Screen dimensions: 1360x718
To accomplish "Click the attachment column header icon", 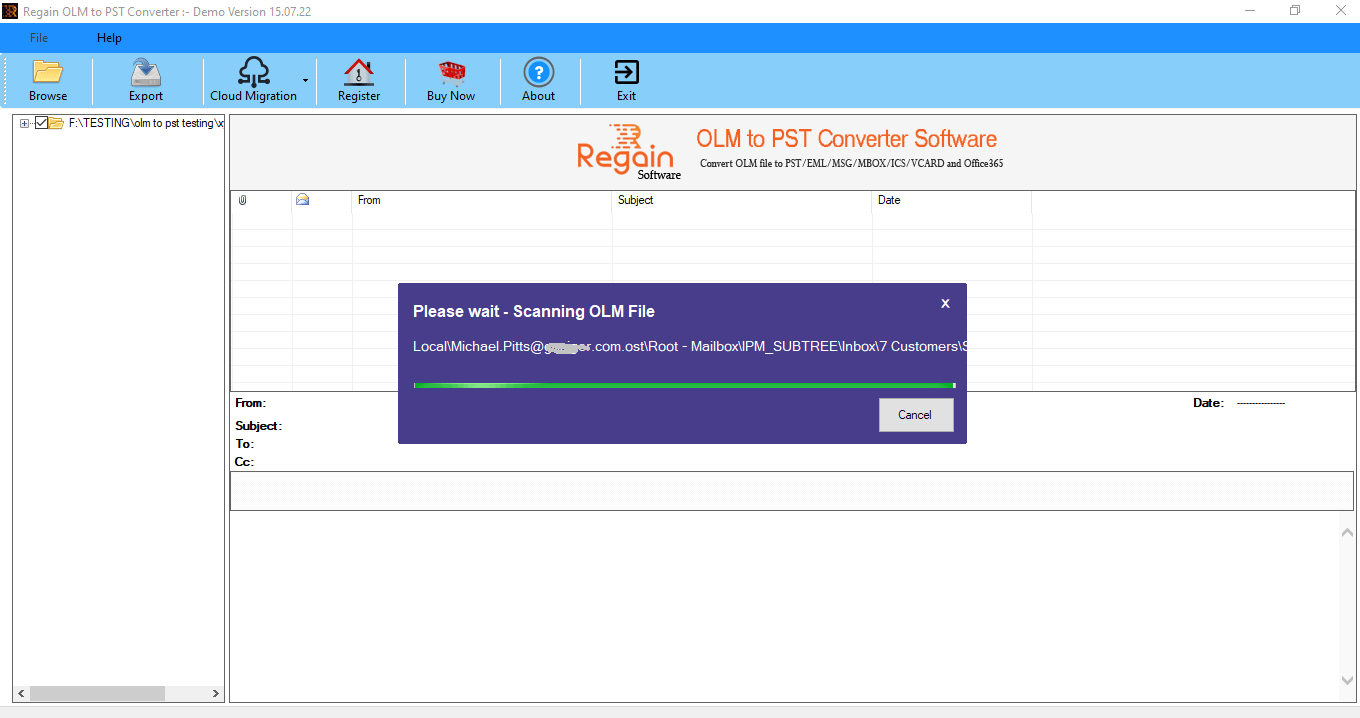I will [x=240, y=200].
